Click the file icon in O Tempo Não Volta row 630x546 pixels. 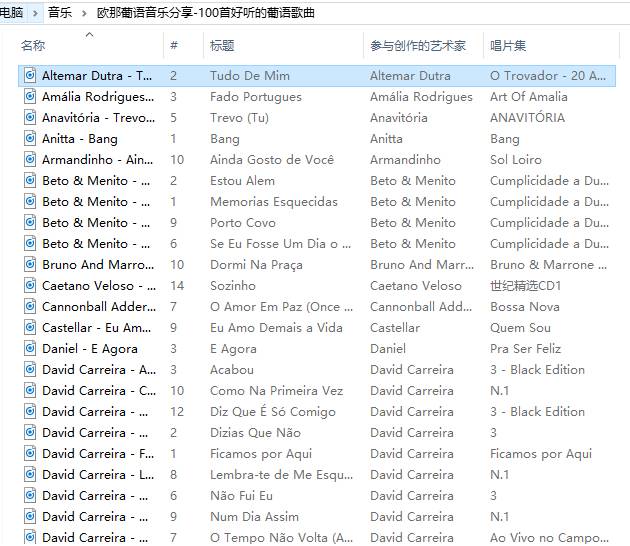(x=30, y=537)
